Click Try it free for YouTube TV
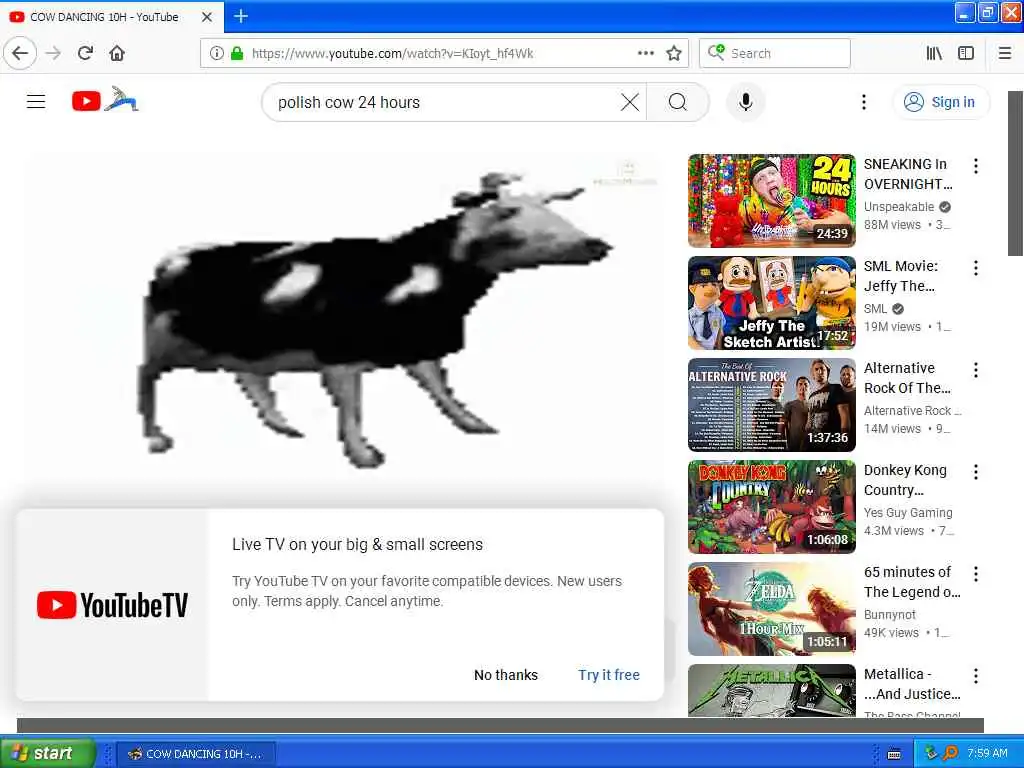Image resolution: width=1024 pixels, height=768 pixels. [x=609, y=675]
